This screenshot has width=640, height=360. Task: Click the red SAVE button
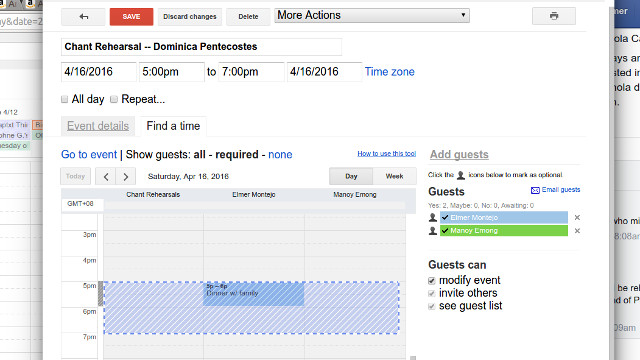[131, 17]
